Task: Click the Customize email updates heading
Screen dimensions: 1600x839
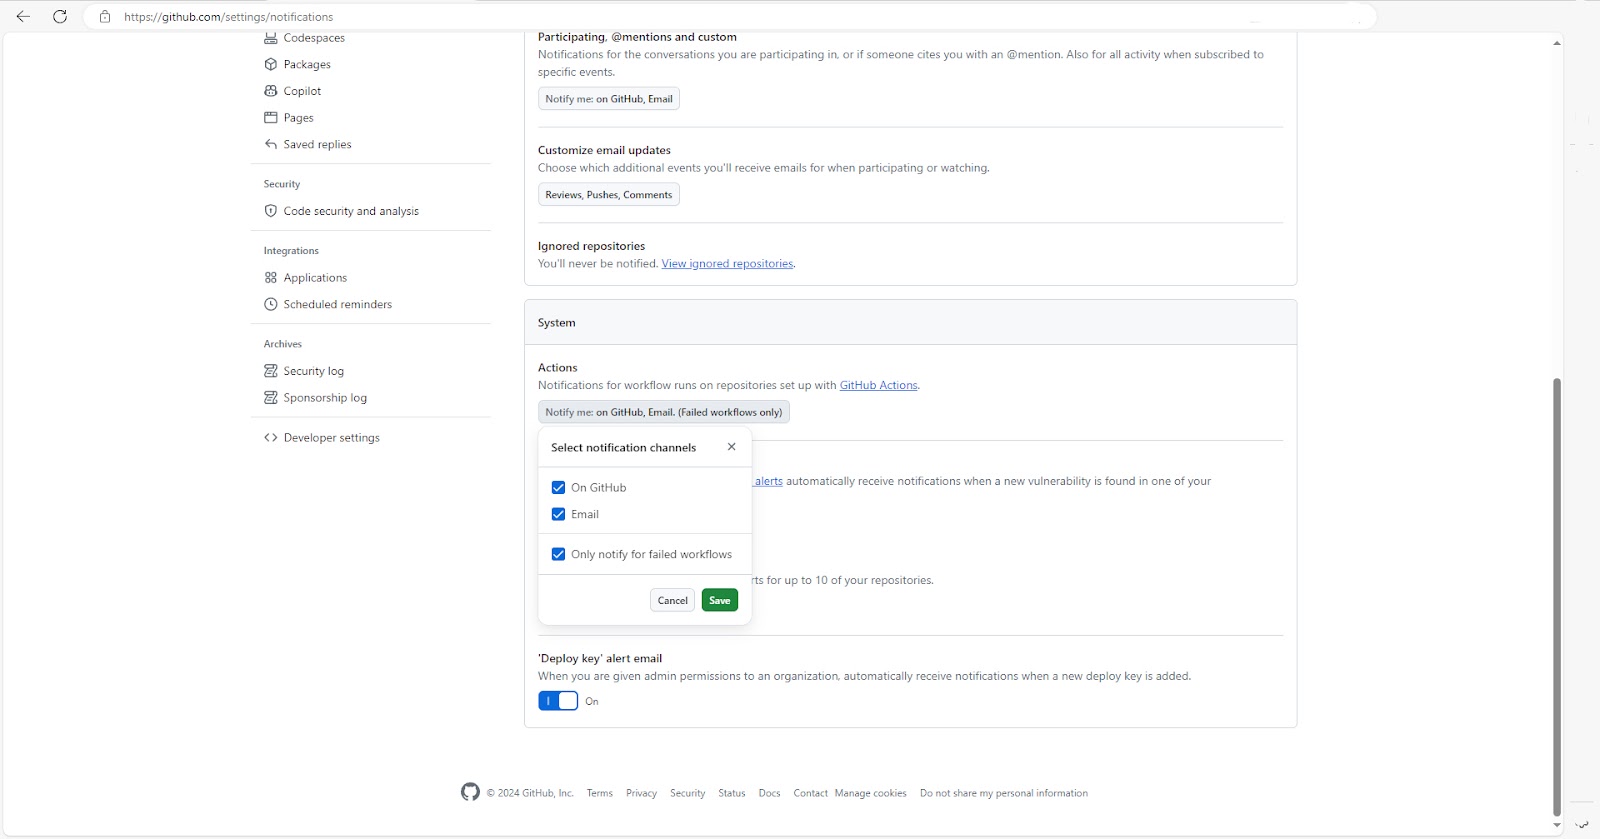Action: [x=604, y=150]
